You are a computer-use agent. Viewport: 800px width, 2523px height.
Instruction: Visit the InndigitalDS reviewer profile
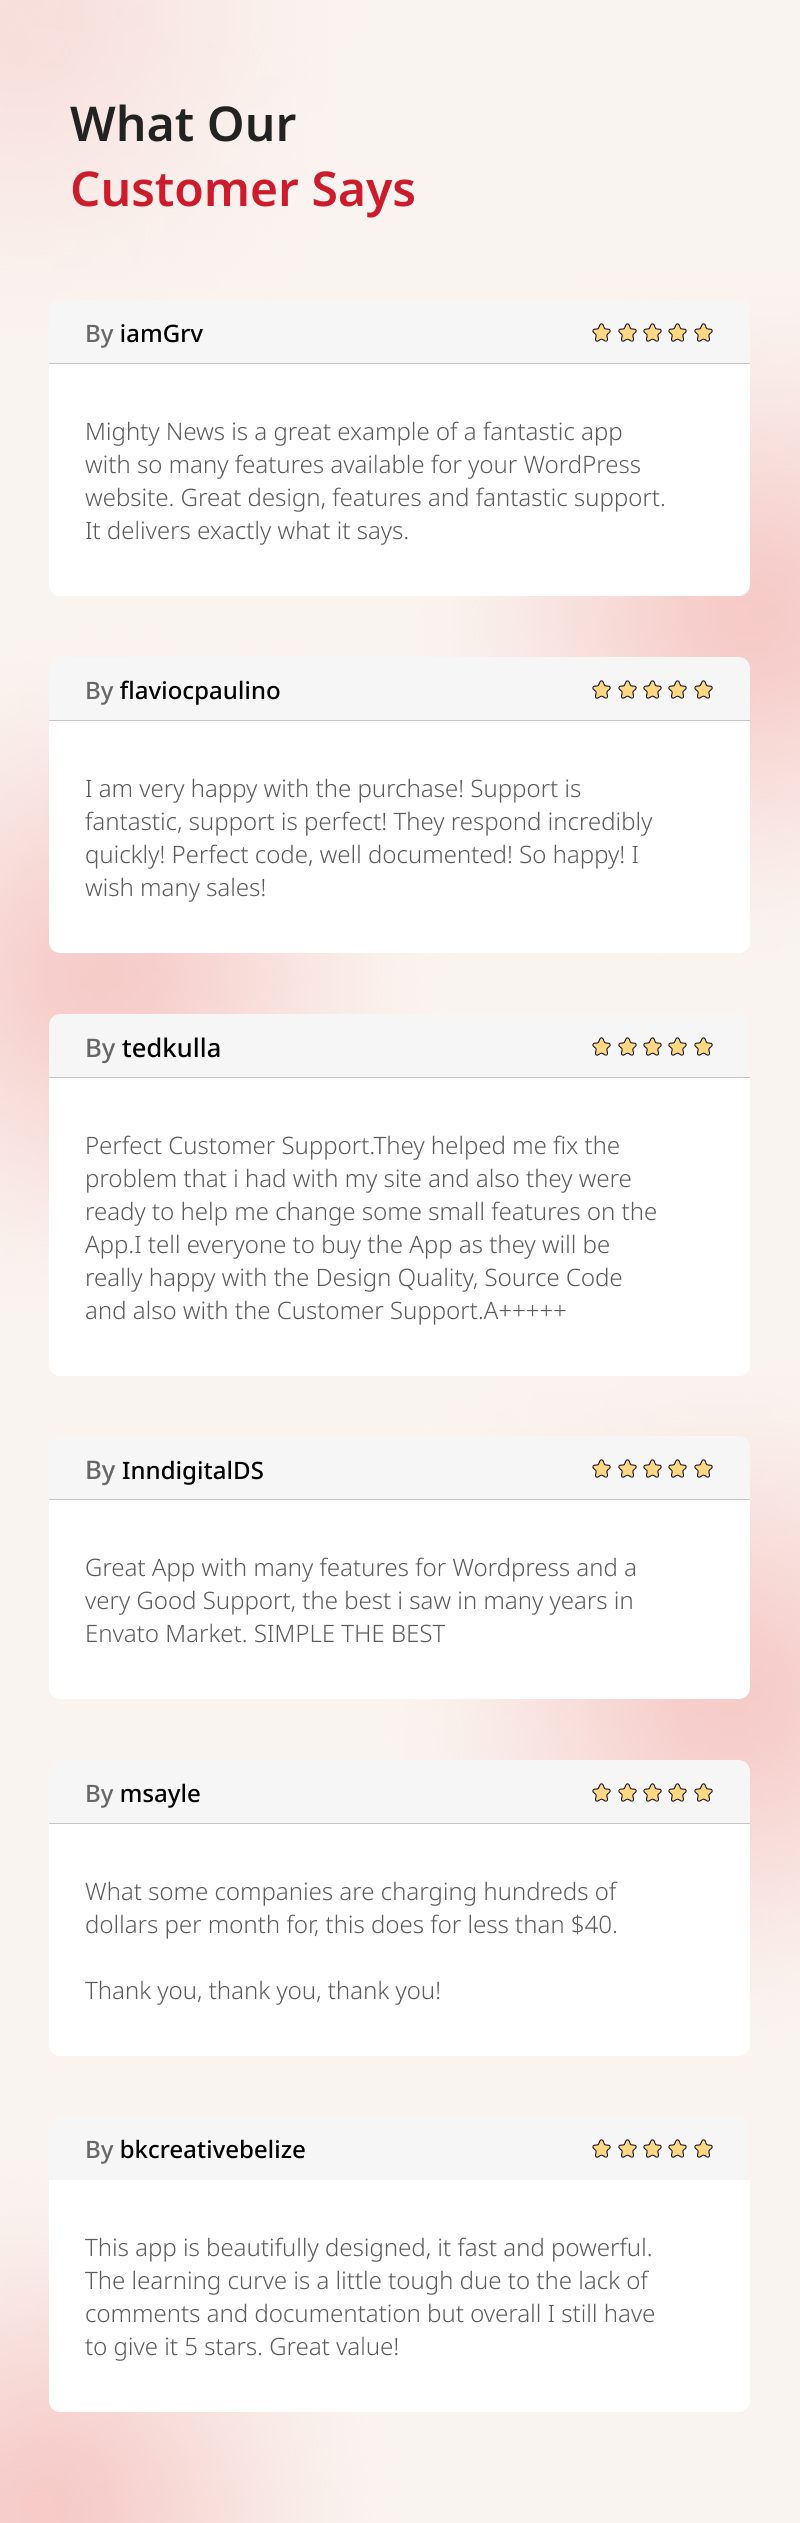(192, 1471)
